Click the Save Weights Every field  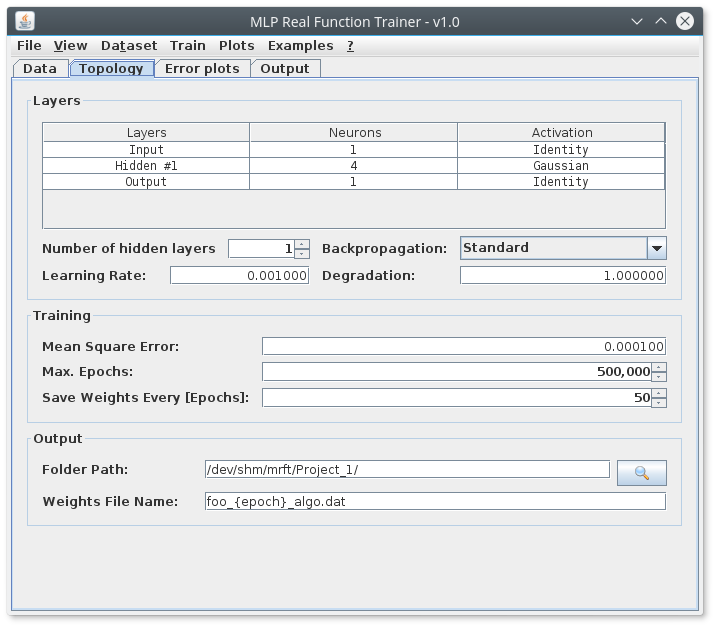coord(457,398)
